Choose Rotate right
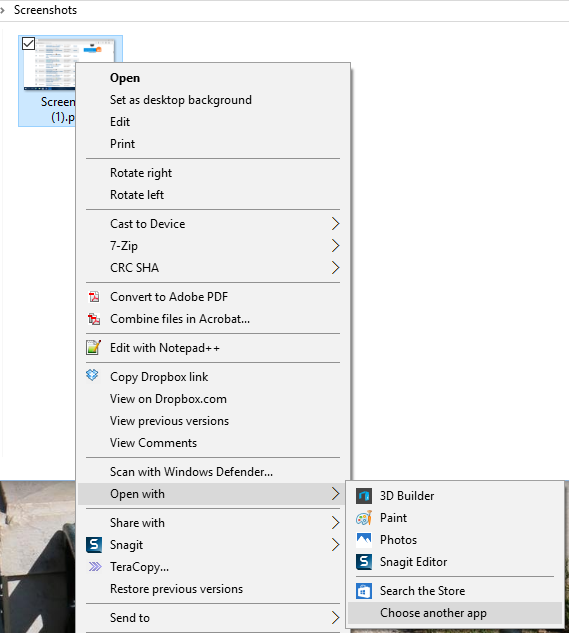The height and width of the screenshot is (633, 569). click(213, 173)
